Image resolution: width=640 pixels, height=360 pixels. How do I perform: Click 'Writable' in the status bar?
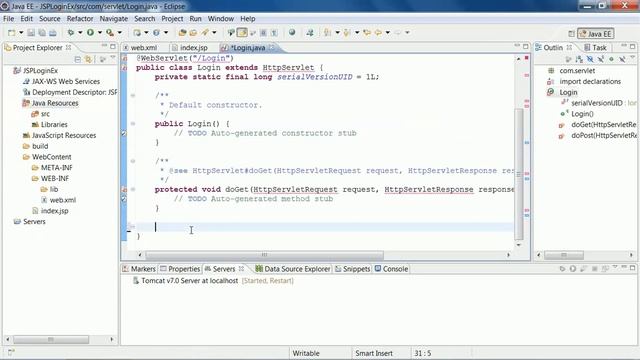pos(306,353)
